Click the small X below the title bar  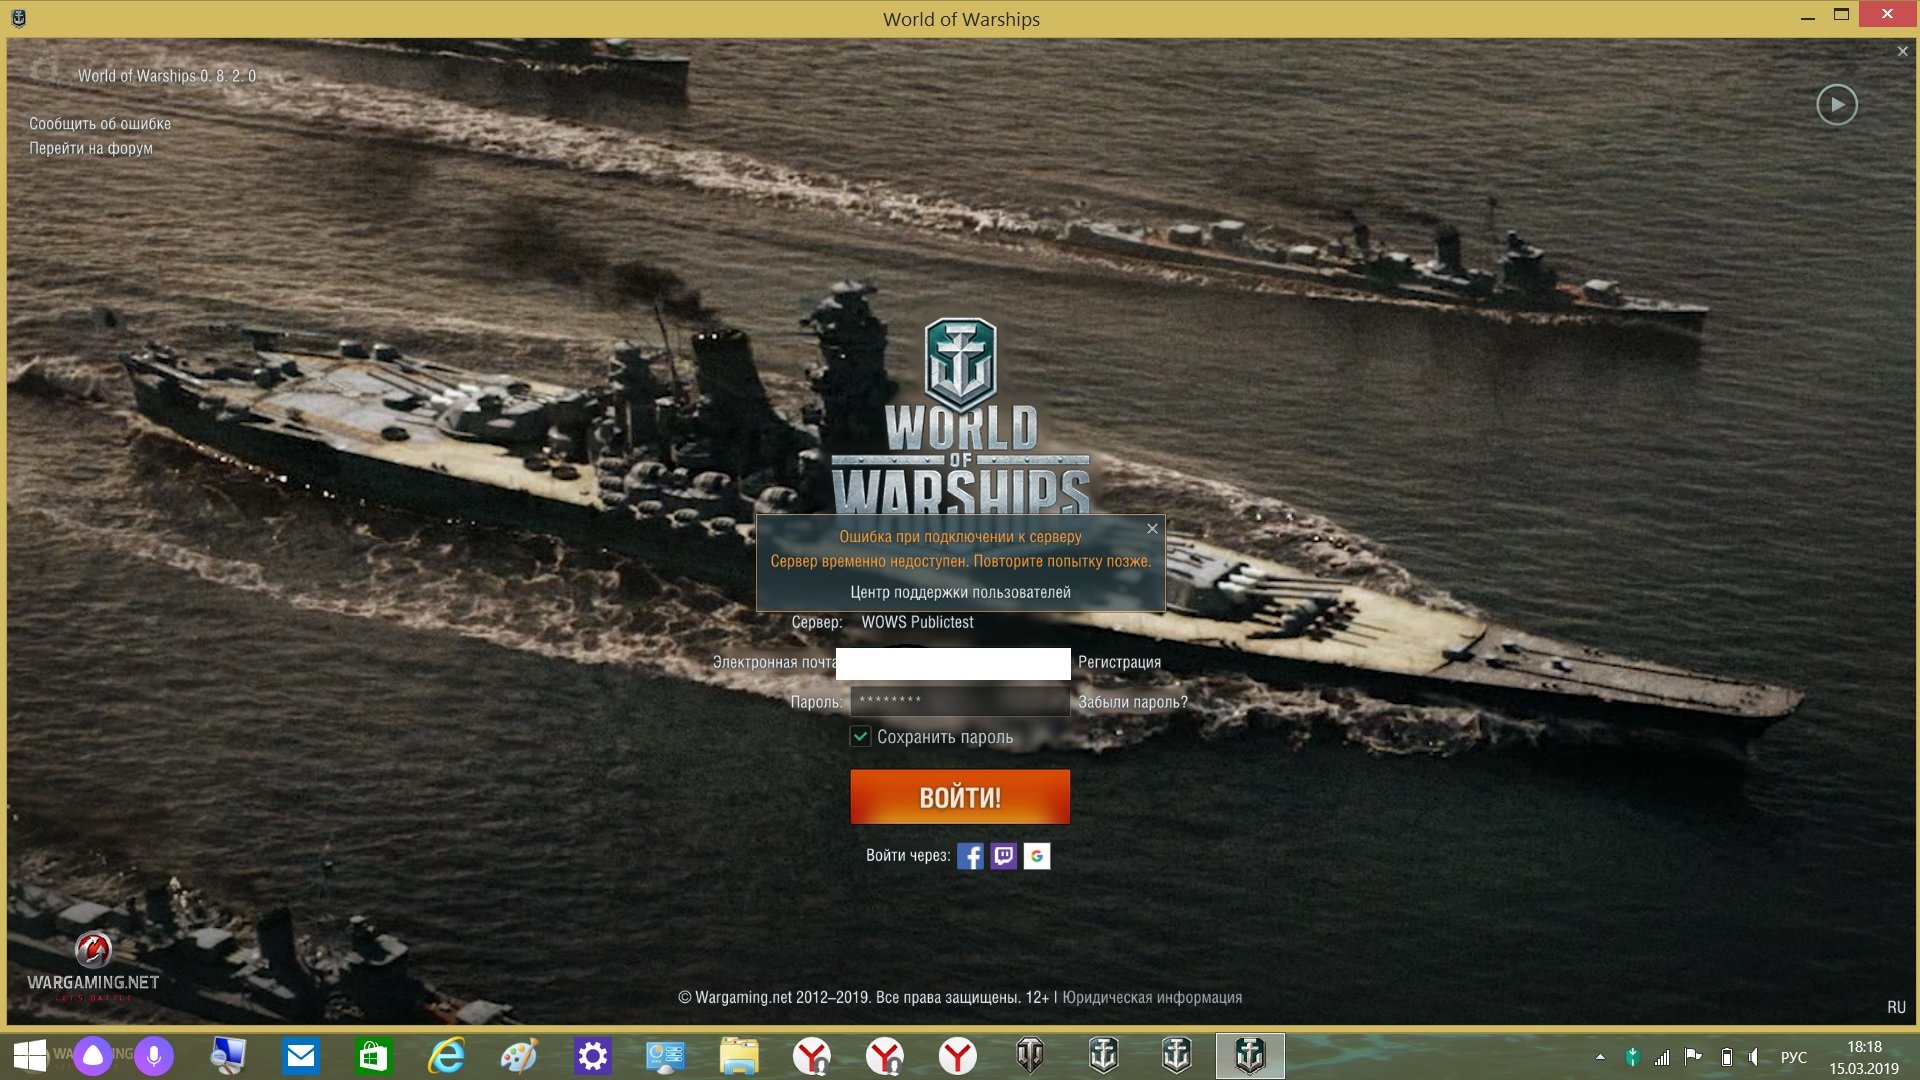pyautogui.click(x=1902, y=51)
